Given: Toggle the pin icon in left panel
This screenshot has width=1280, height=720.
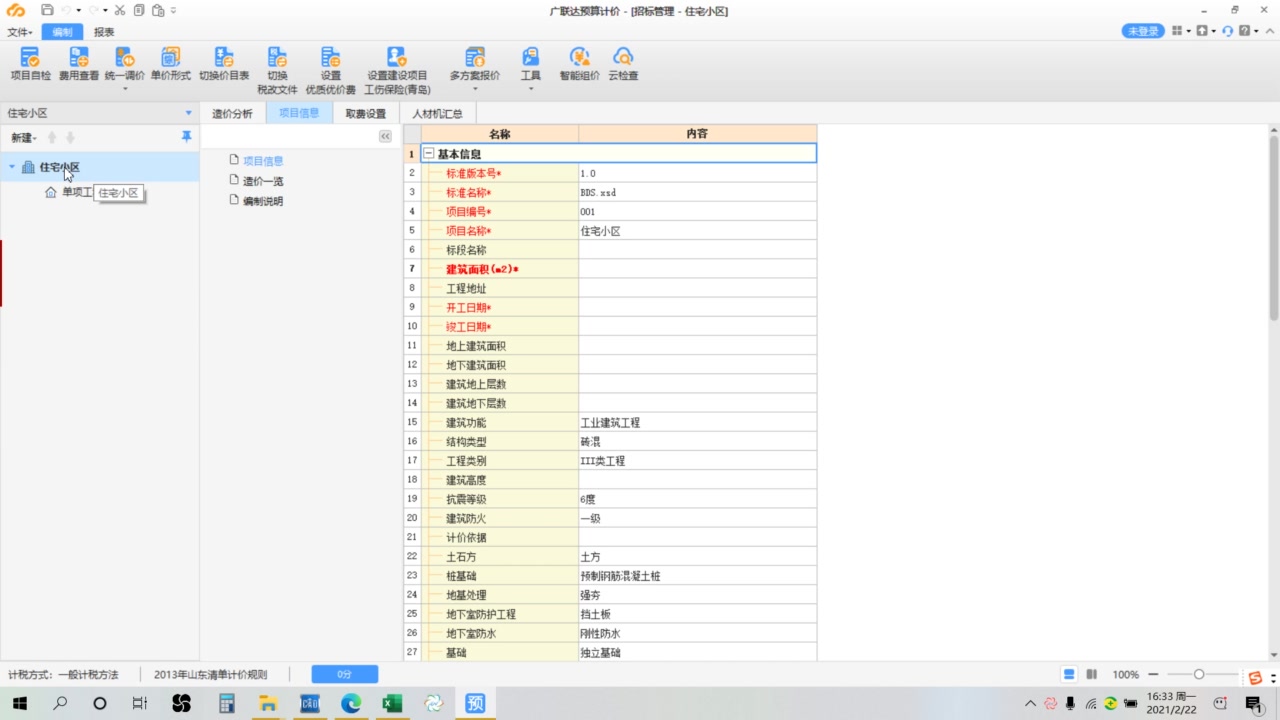Looking at the screenshot, I should tap(186, 137).
